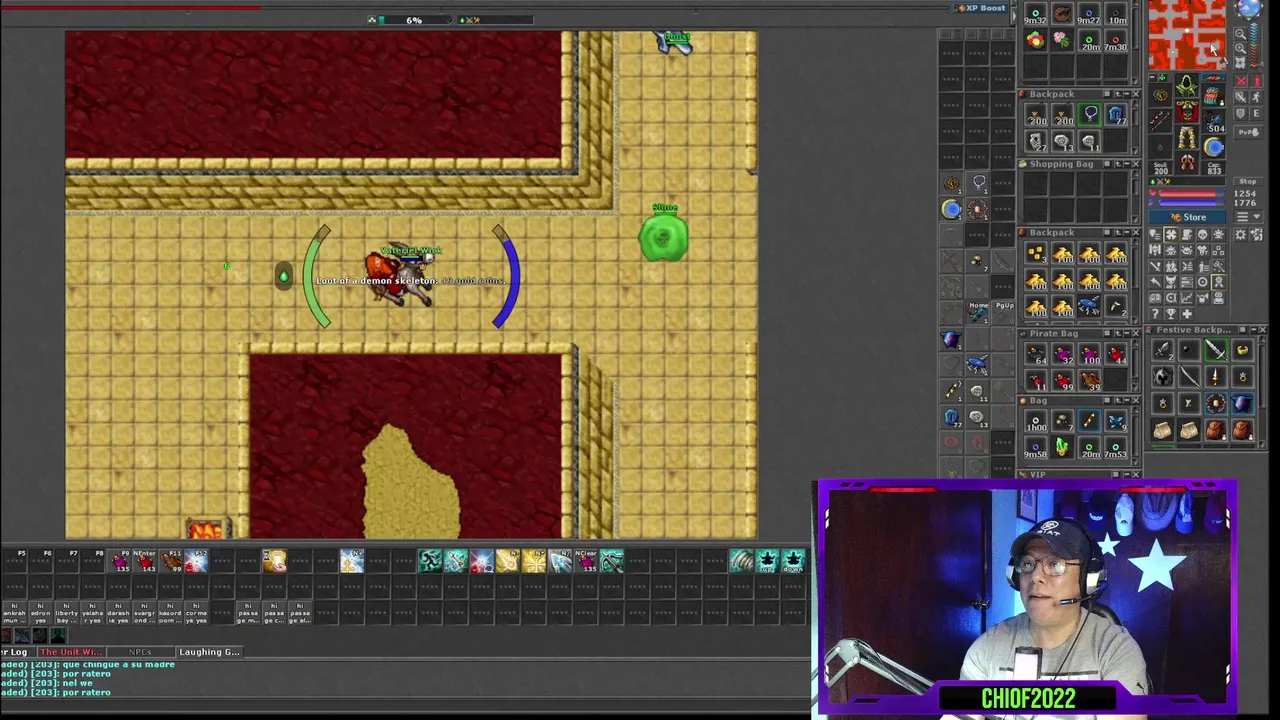This screenshot has height=720, width=1280.
Task: Click the helmet equipment slot
Action: click(1187, 85)
